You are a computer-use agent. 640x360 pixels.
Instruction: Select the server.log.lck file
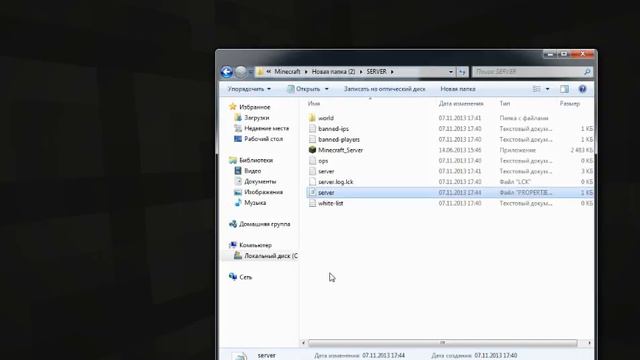pos(336,182)
